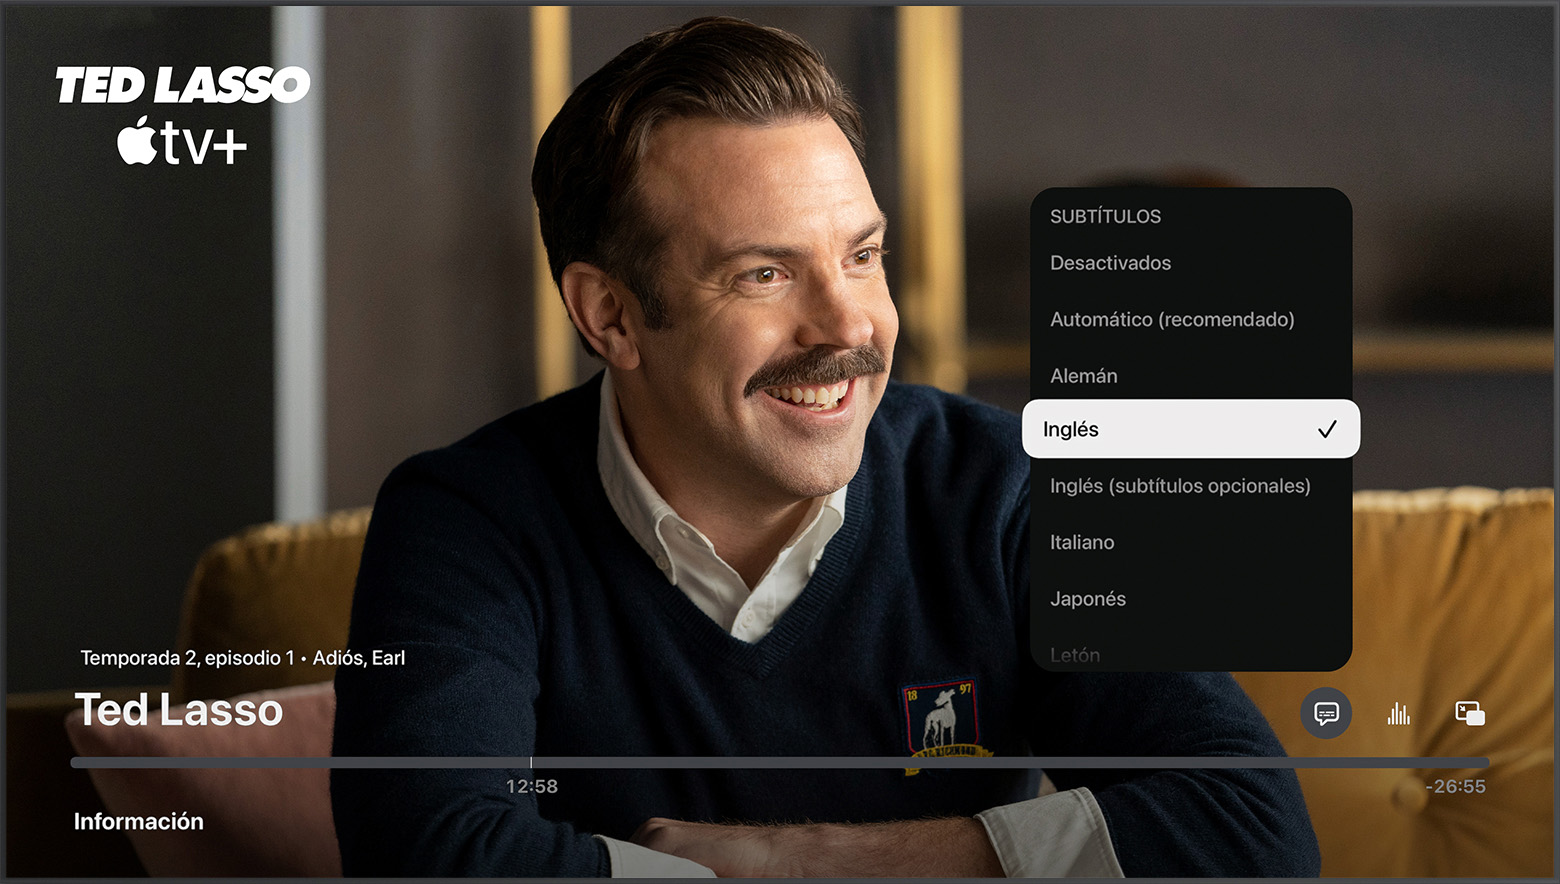
Task: Select Desactivados to turn off subtitles
Action: coord(1110,263)
